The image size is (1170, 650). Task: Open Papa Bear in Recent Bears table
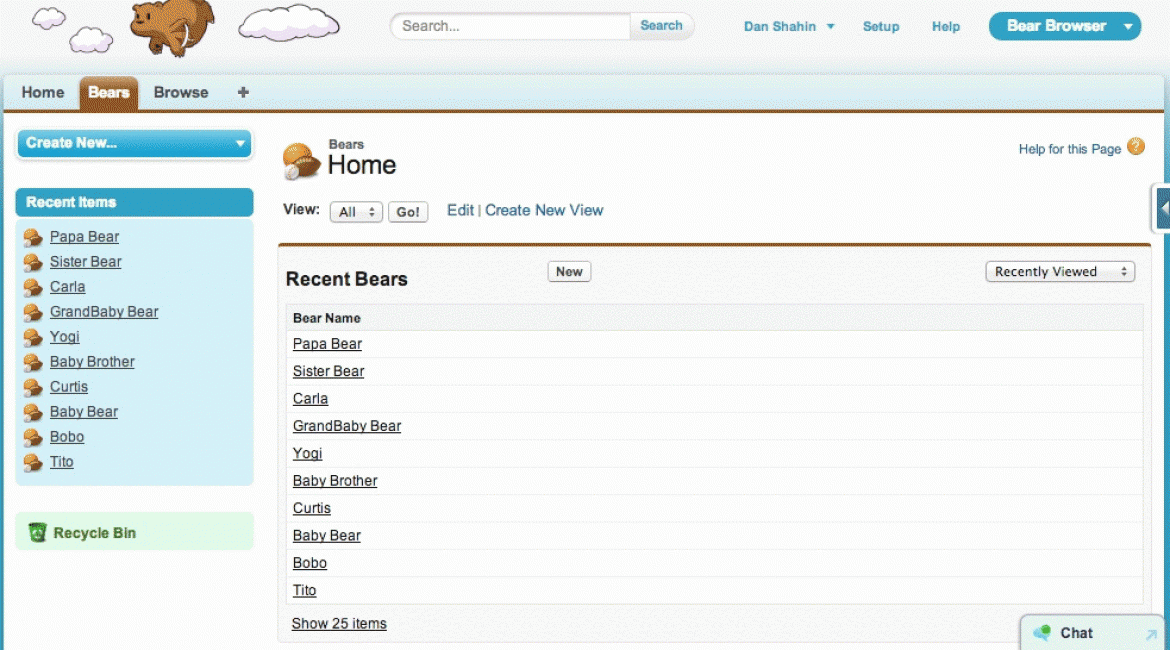[x=327, y=344]
